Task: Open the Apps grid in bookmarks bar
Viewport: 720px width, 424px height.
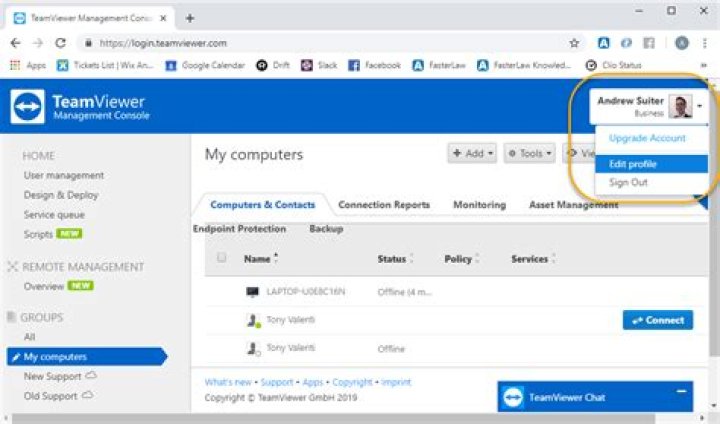Action: pos(28,65)
